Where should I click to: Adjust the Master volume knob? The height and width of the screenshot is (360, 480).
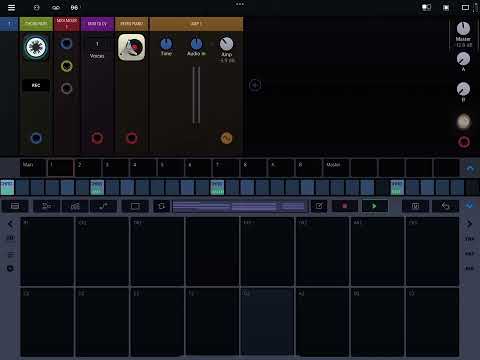pyautogui.click(x=463, y=29)
